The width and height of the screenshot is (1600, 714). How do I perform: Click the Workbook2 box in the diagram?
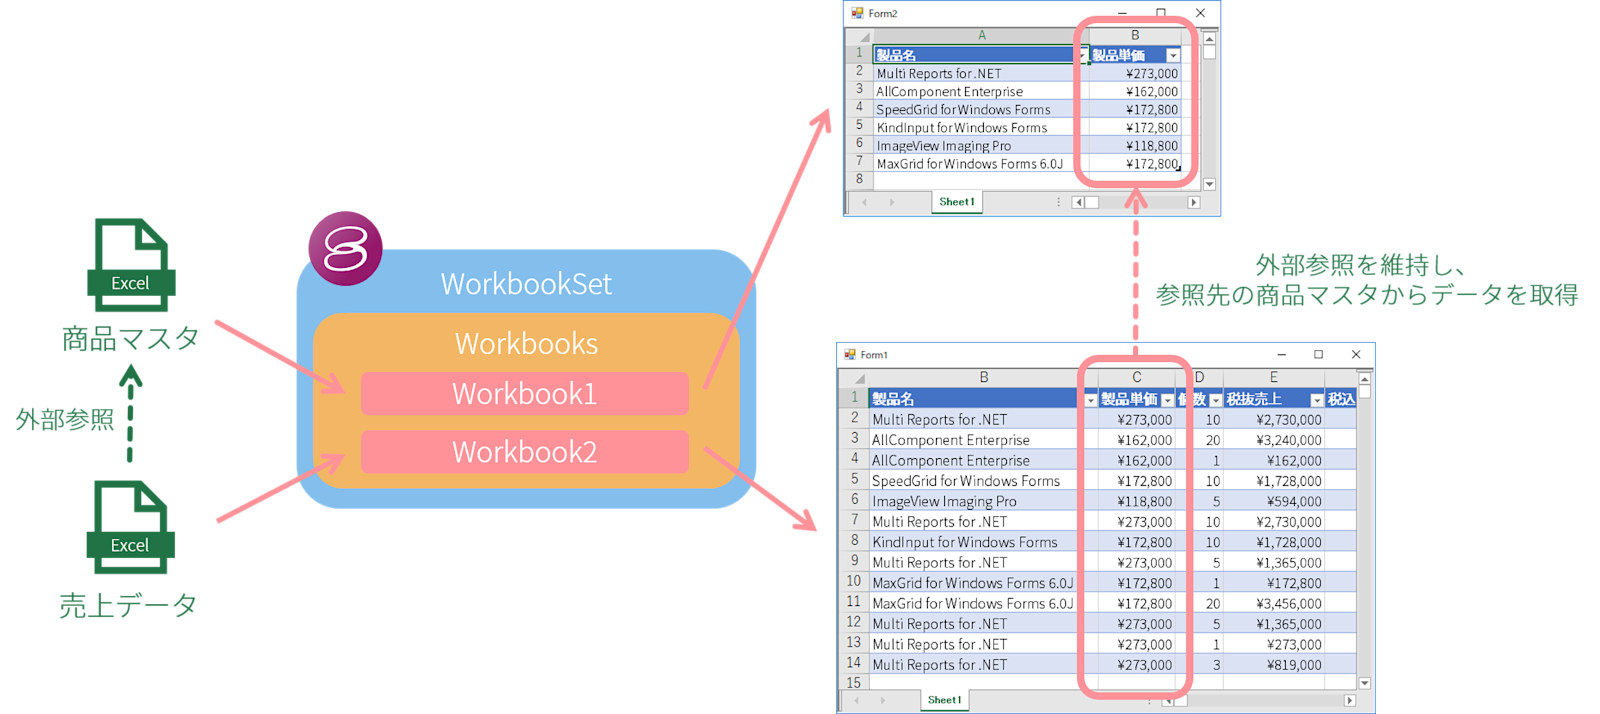(x=525, y=452)
